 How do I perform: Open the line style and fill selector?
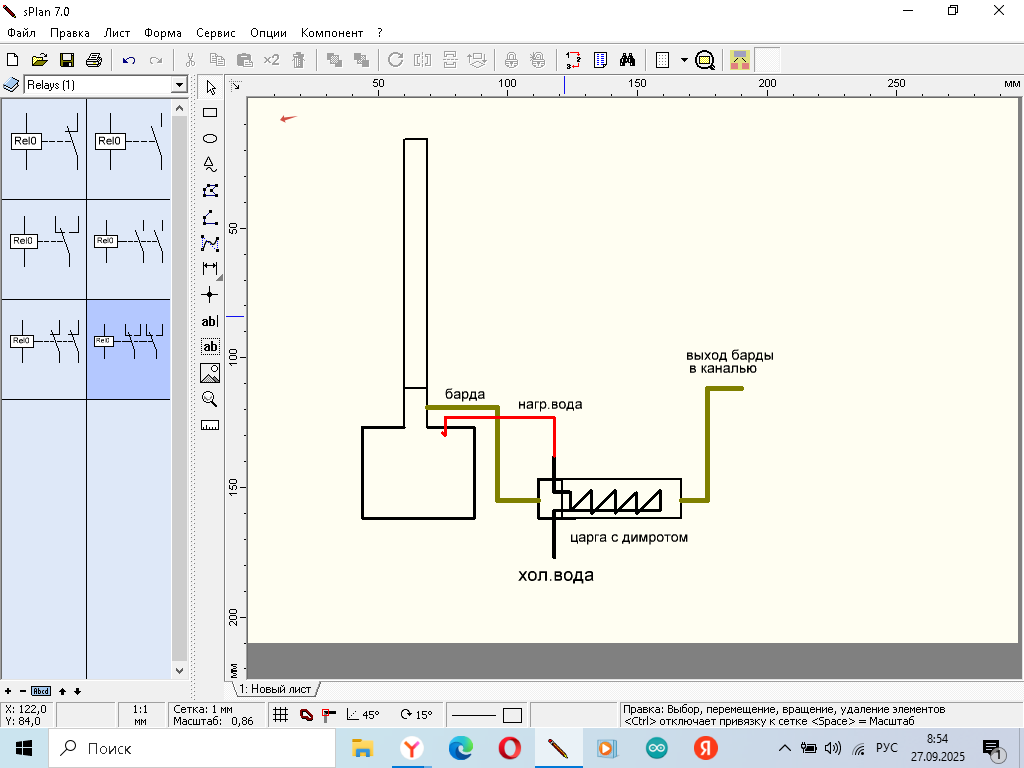coord(486,715)
